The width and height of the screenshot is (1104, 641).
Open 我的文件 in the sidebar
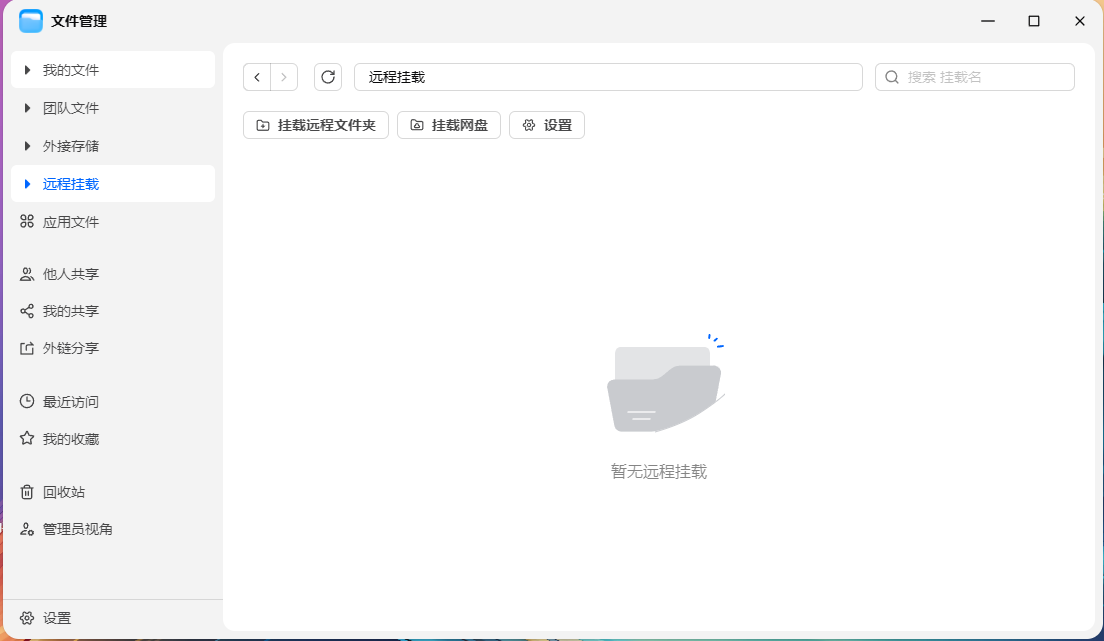[x=113, y=70]
